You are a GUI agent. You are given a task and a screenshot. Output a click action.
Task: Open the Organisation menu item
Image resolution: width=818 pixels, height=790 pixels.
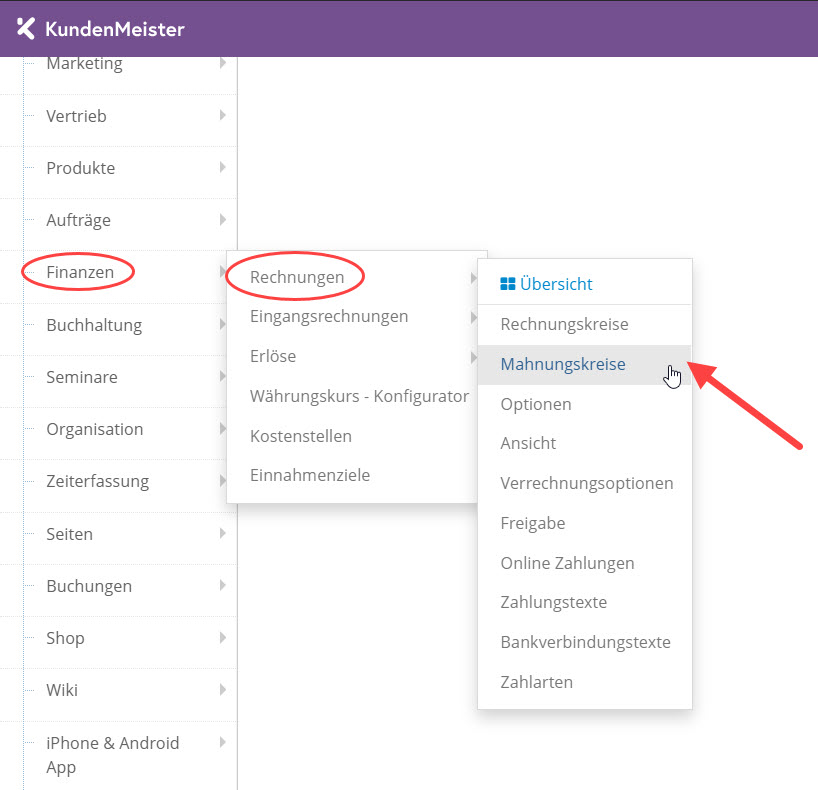pyautogui.click(x=94, y=429)
